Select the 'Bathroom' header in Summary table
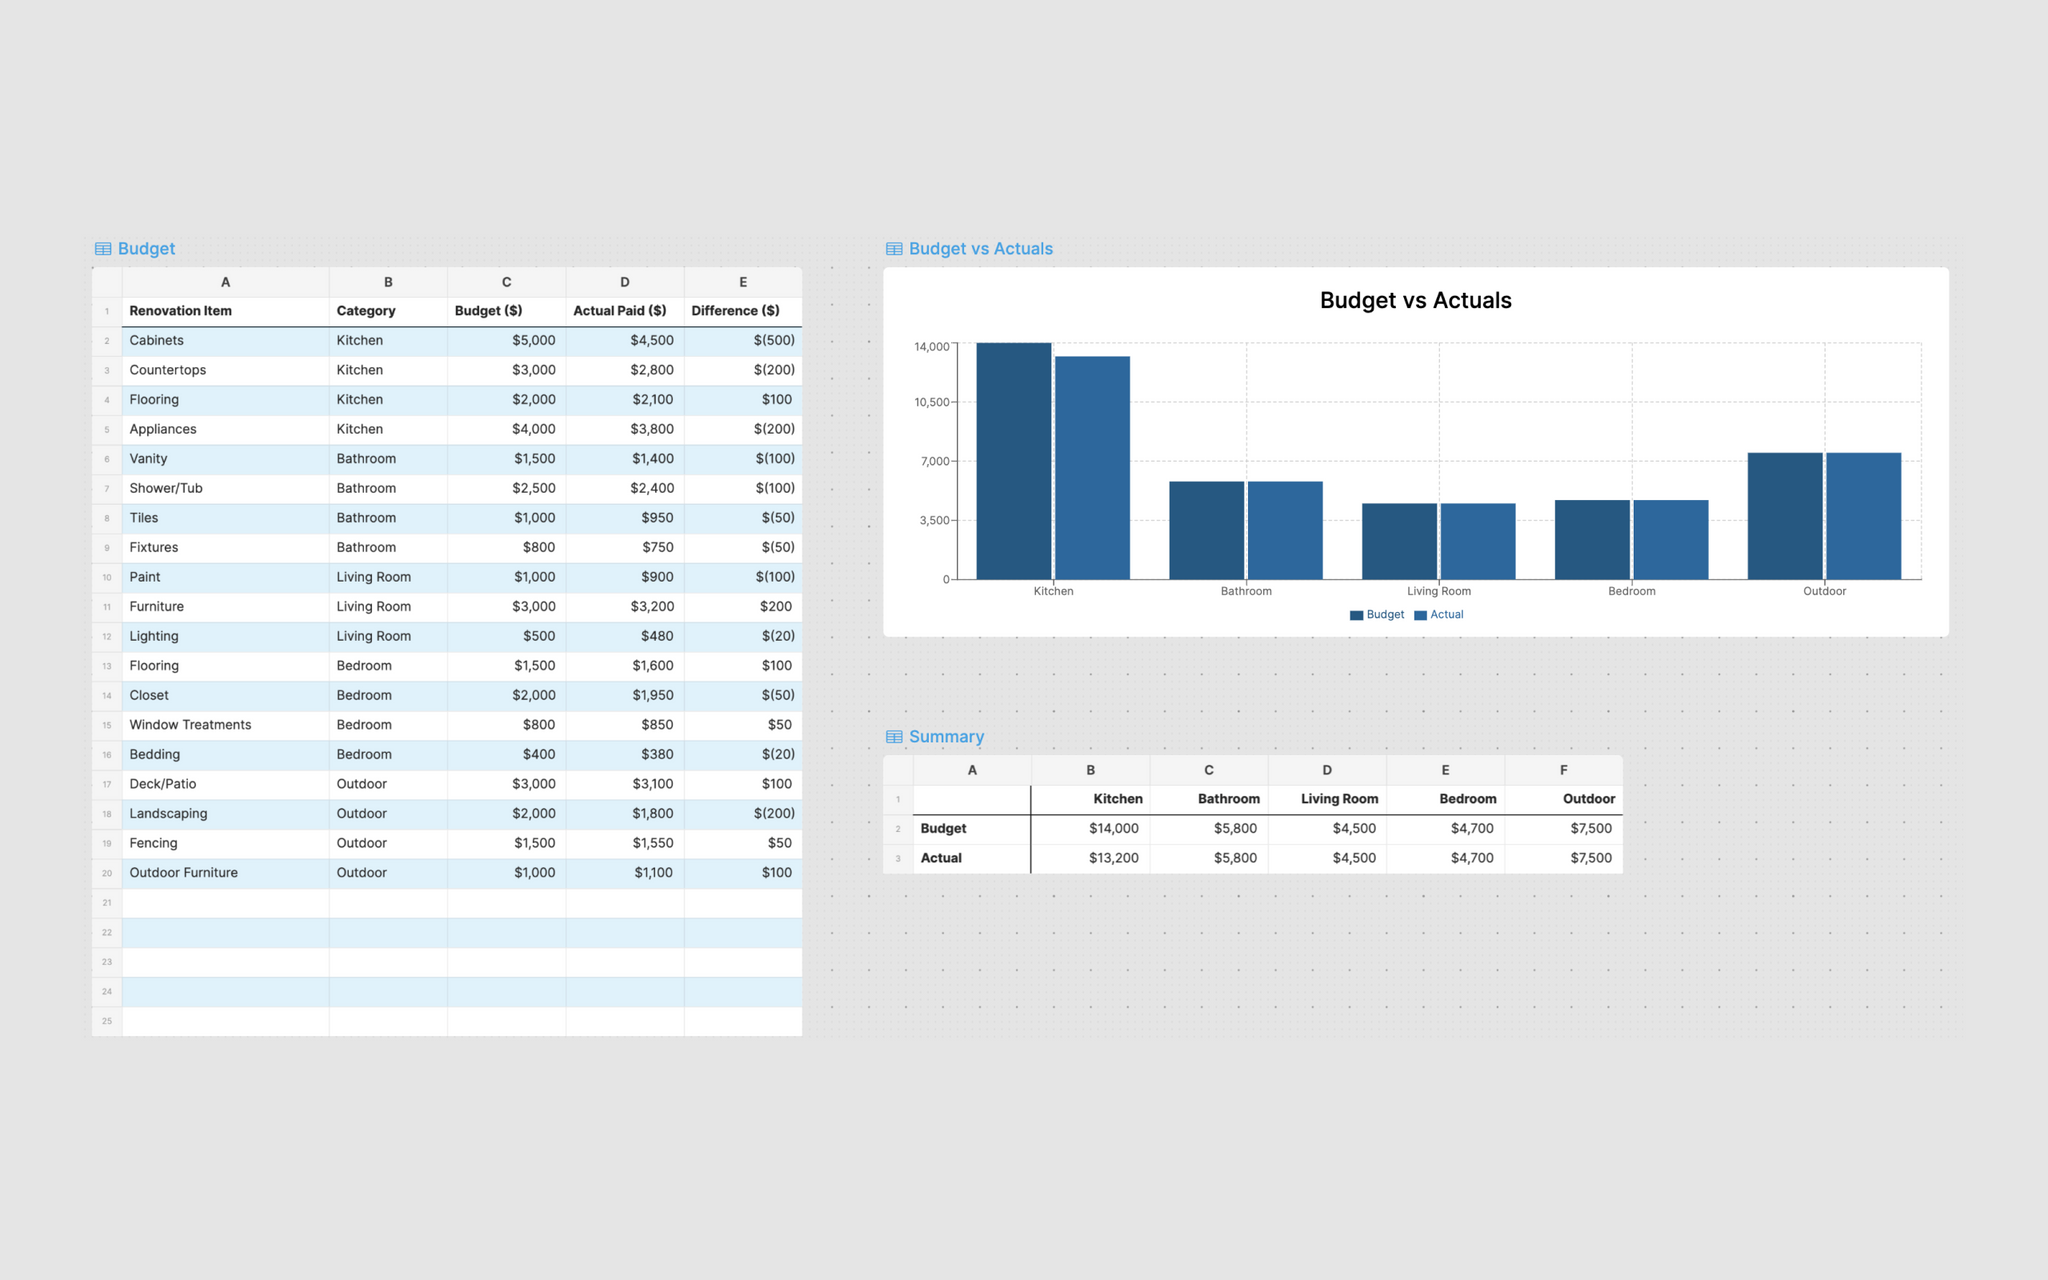The width and height of the screenshot is (2048, 1280). point(1209,799)
